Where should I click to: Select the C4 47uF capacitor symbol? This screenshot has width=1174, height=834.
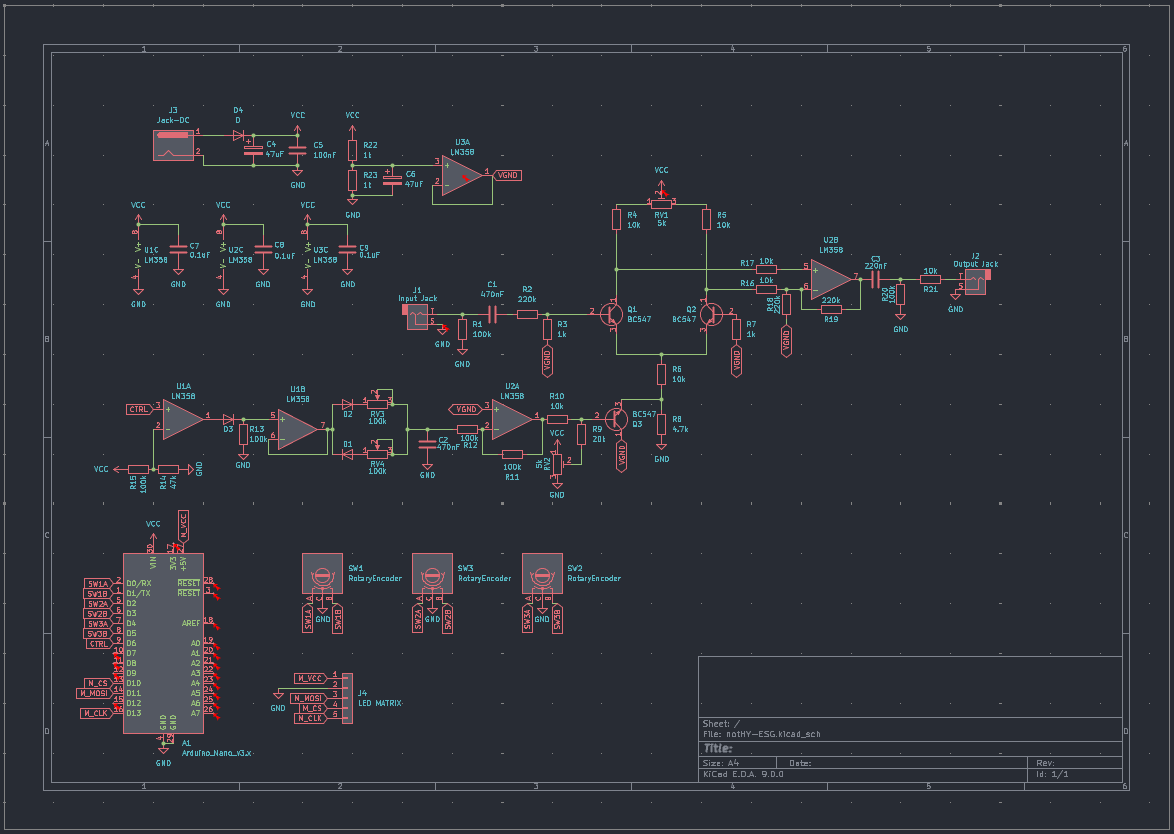click(x=255, y=148)
